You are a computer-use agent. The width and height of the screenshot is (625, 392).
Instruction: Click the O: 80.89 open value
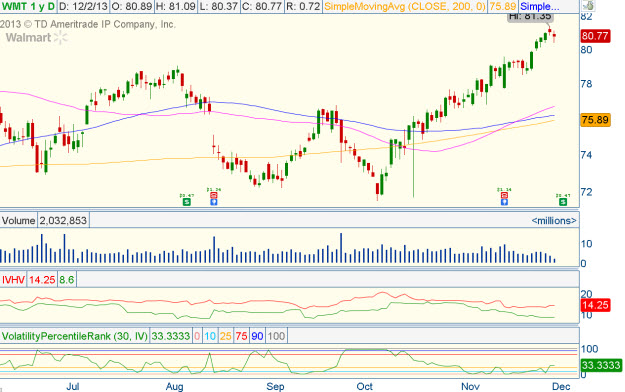pos(133,6)
